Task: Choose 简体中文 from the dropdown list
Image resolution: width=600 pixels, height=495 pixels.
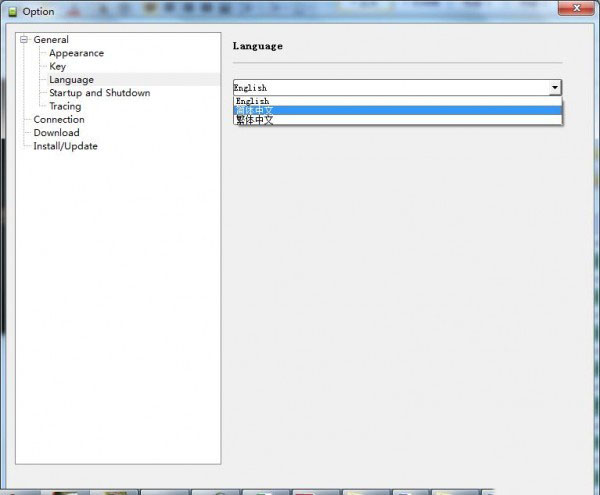Action: [x=398, y=110]
